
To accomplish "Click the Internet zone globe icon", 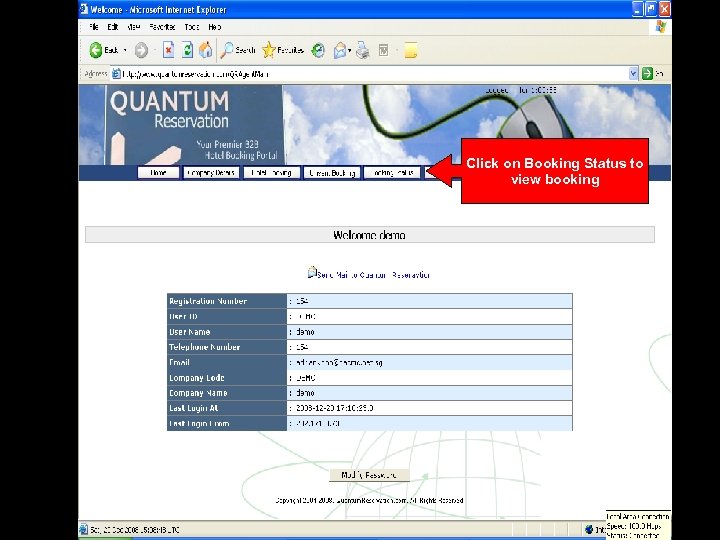I will tap(589, 529).
